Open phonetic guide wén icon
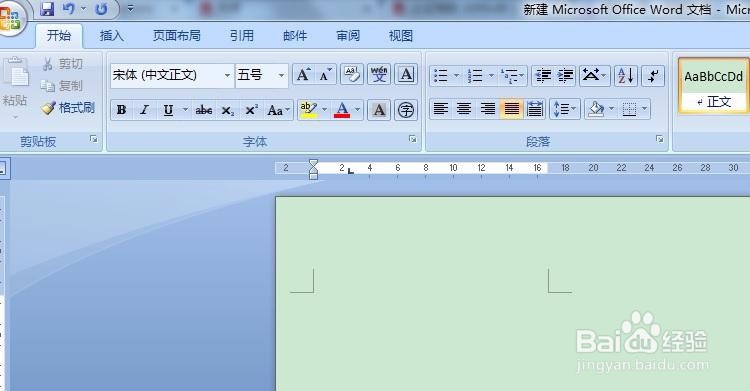The image size is (750, 391). pos(379,75)
